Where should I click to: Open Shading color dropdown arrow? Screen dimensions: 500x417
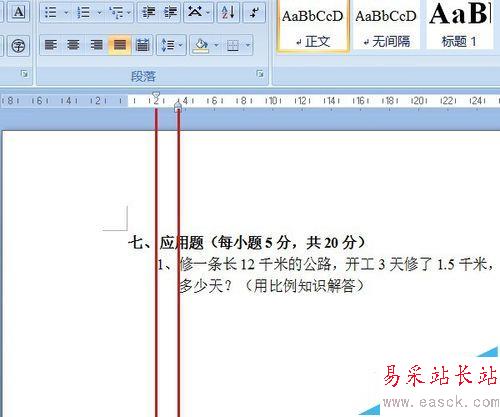[x=216, y=45]
